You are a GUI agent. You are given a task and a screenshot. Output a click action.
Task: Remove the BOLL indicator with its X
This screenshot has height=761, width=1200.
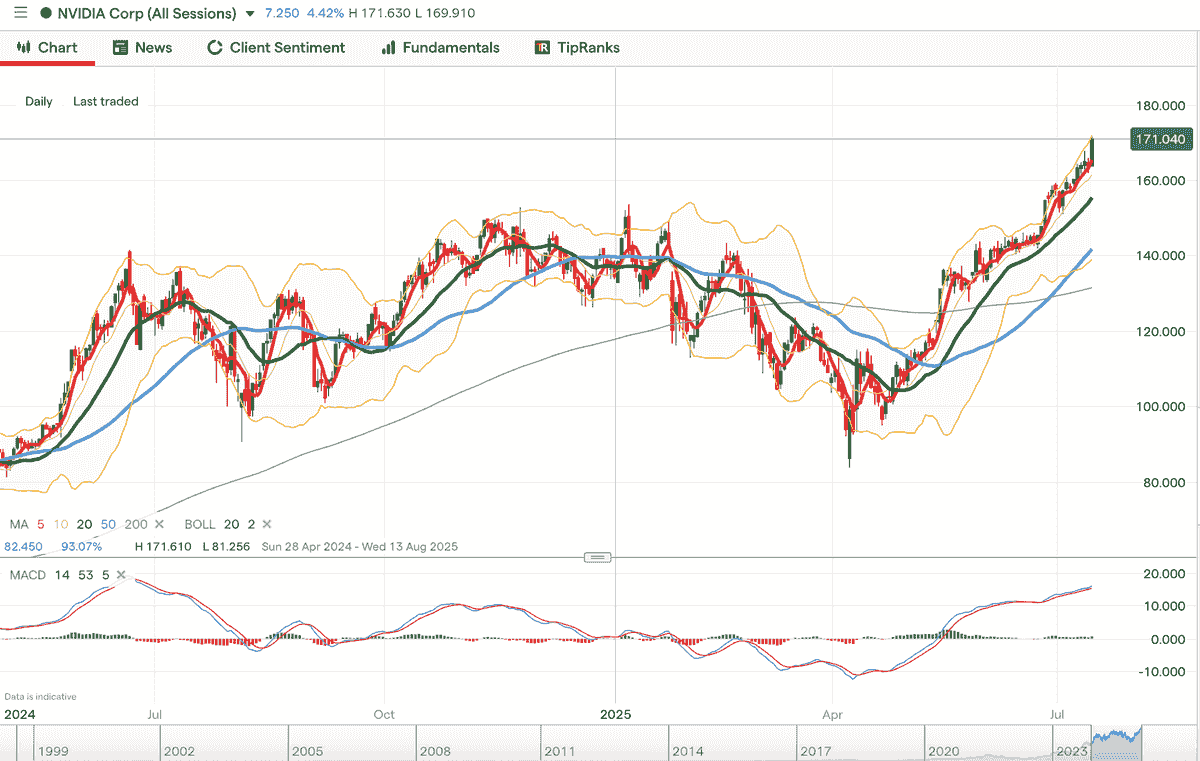(x=266, y=524)
